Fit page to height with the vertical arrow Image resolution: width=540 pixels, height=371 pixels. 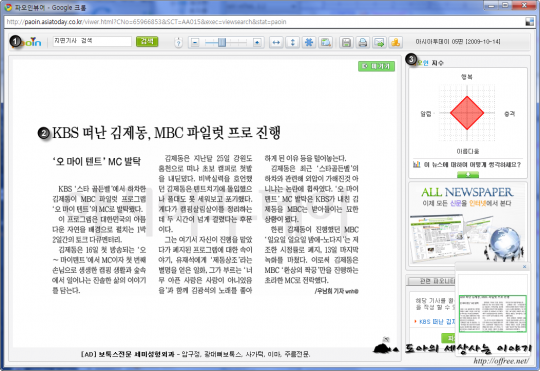pyautogui.click(x=292, y=42)
